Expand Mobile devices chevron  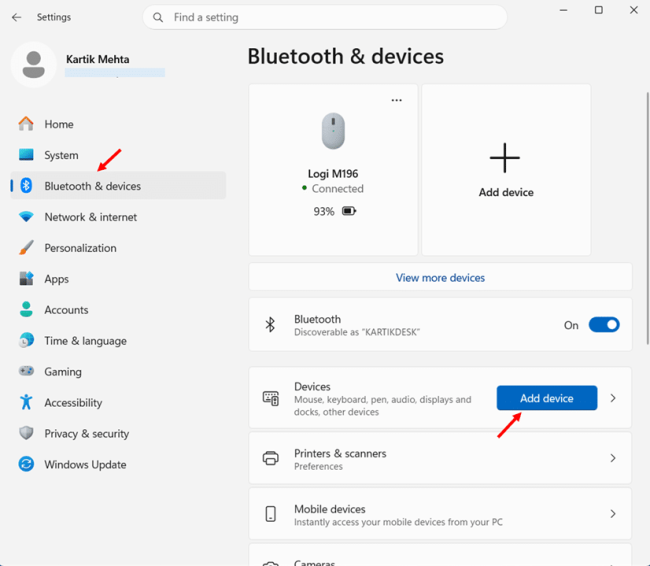pos(613,514)
